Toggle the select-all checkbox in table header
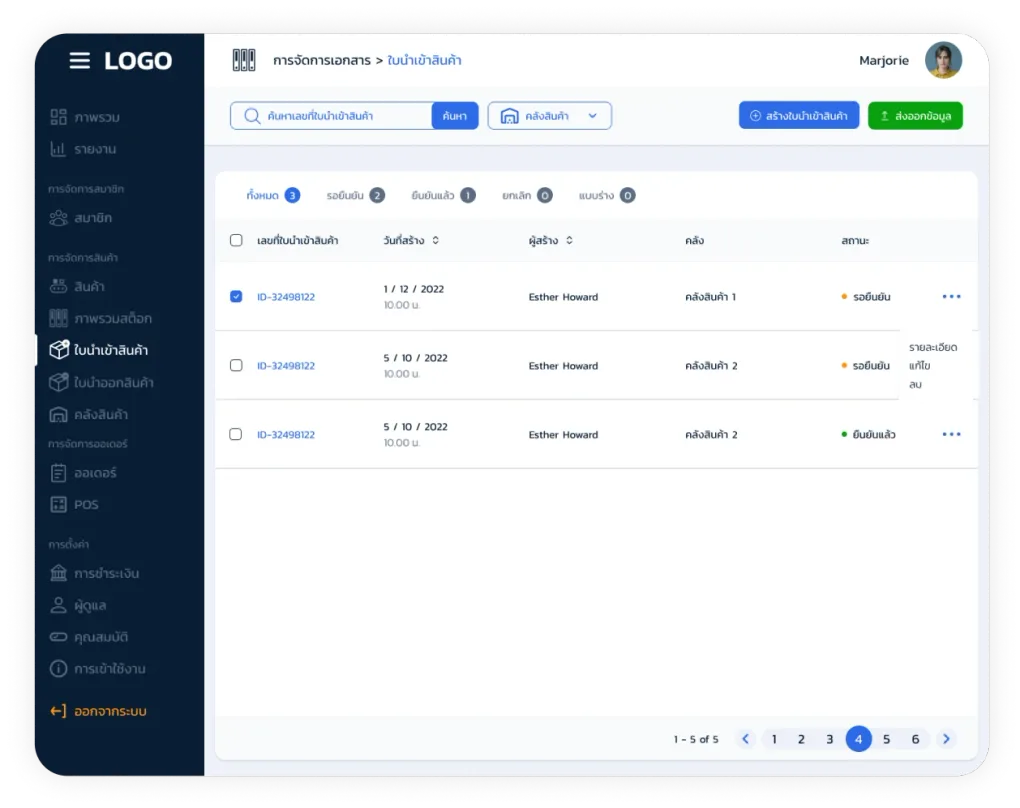The width and height of the screenshot is (1020, 808). [x=236, y=240]
